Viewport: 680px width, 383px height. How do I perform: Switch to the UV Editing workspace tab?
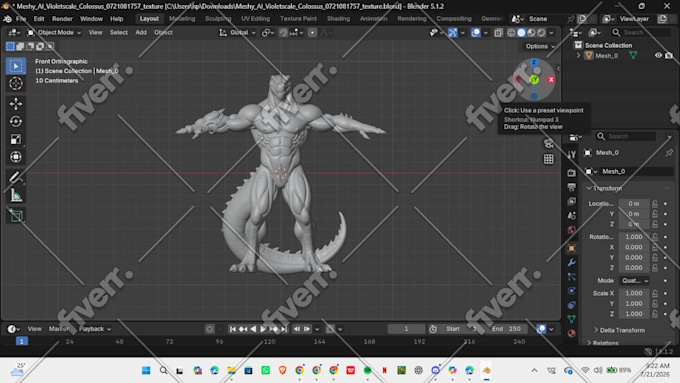[255, 19]
